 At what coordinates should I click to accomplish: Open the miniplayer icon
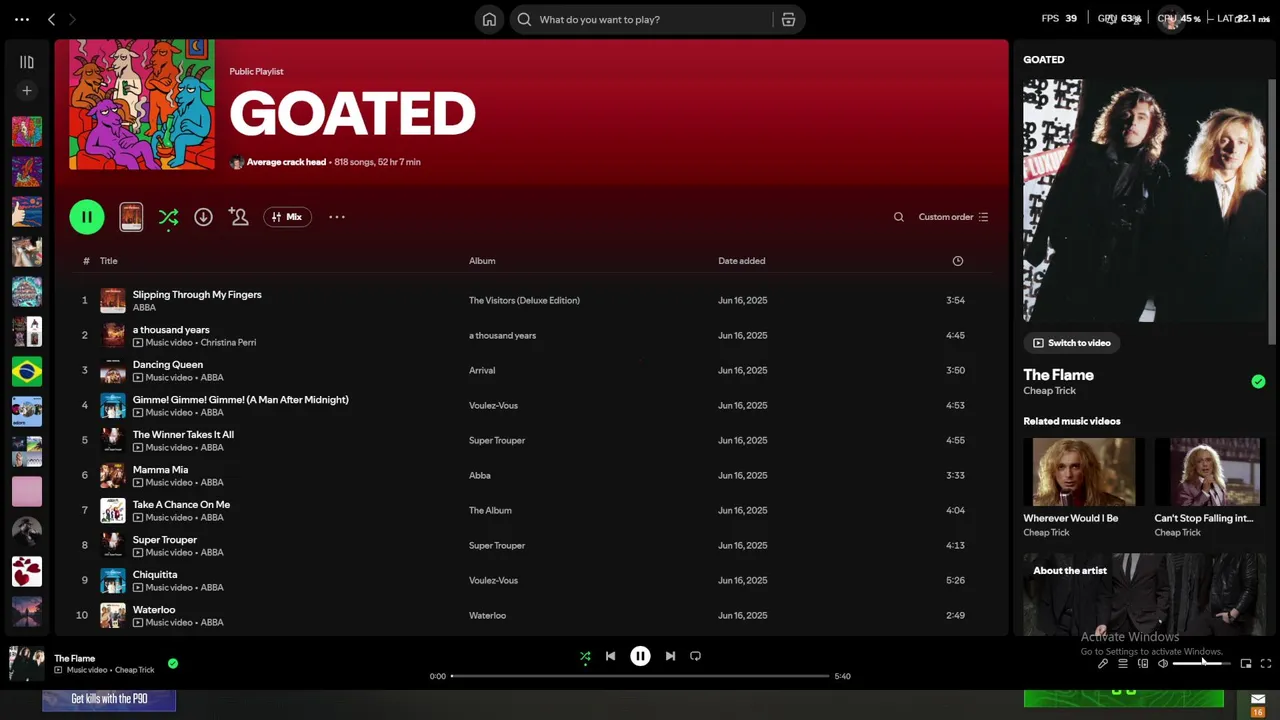pyautogui.click(x=1246, y=663)
